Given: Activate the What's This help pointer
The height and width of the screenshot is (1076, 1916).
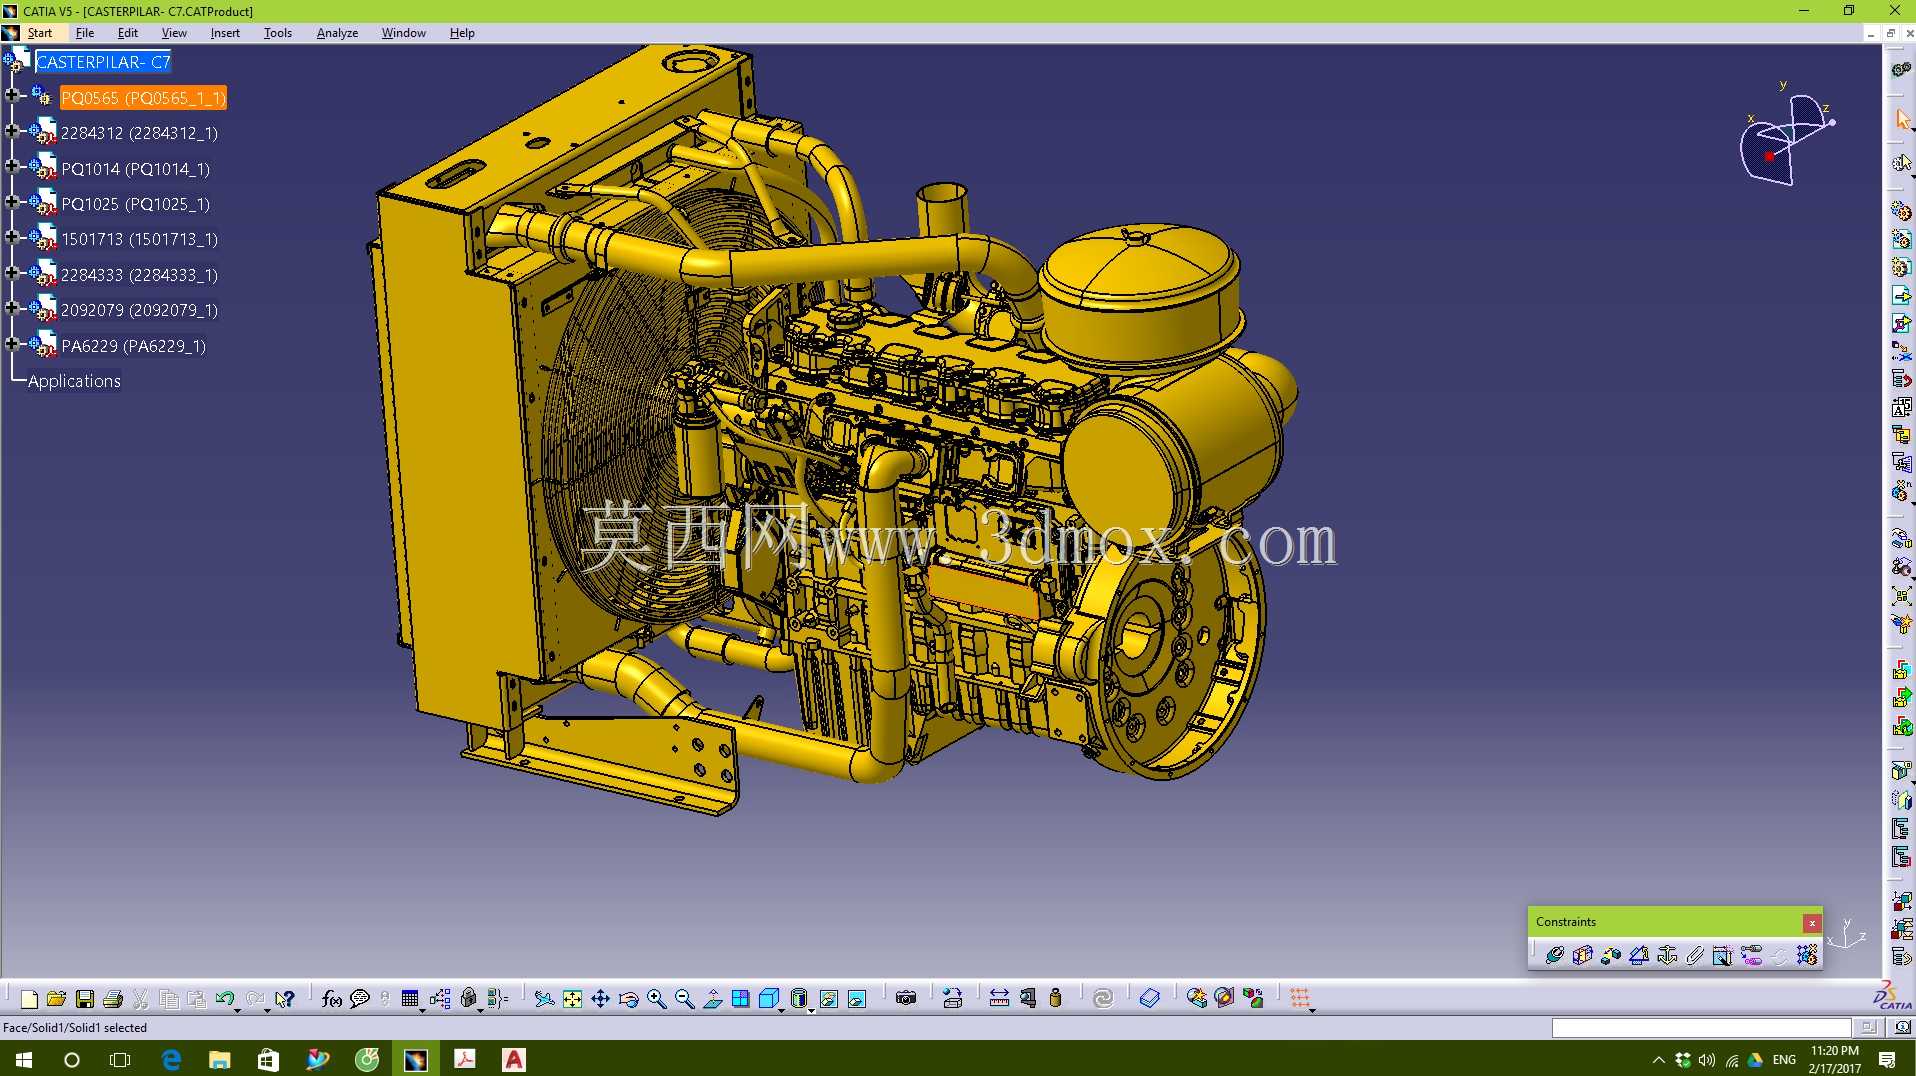Looking at the screenshot, I should point(285,998).
